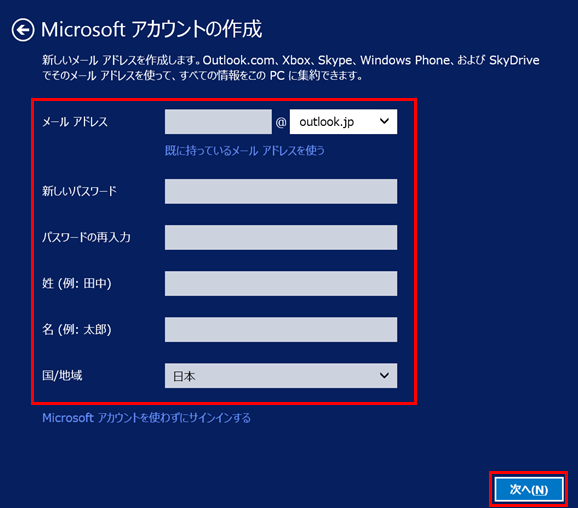This screenshot has width=578, height=508.
Task: Click the 国/地域 label
Action: [62, 376]
